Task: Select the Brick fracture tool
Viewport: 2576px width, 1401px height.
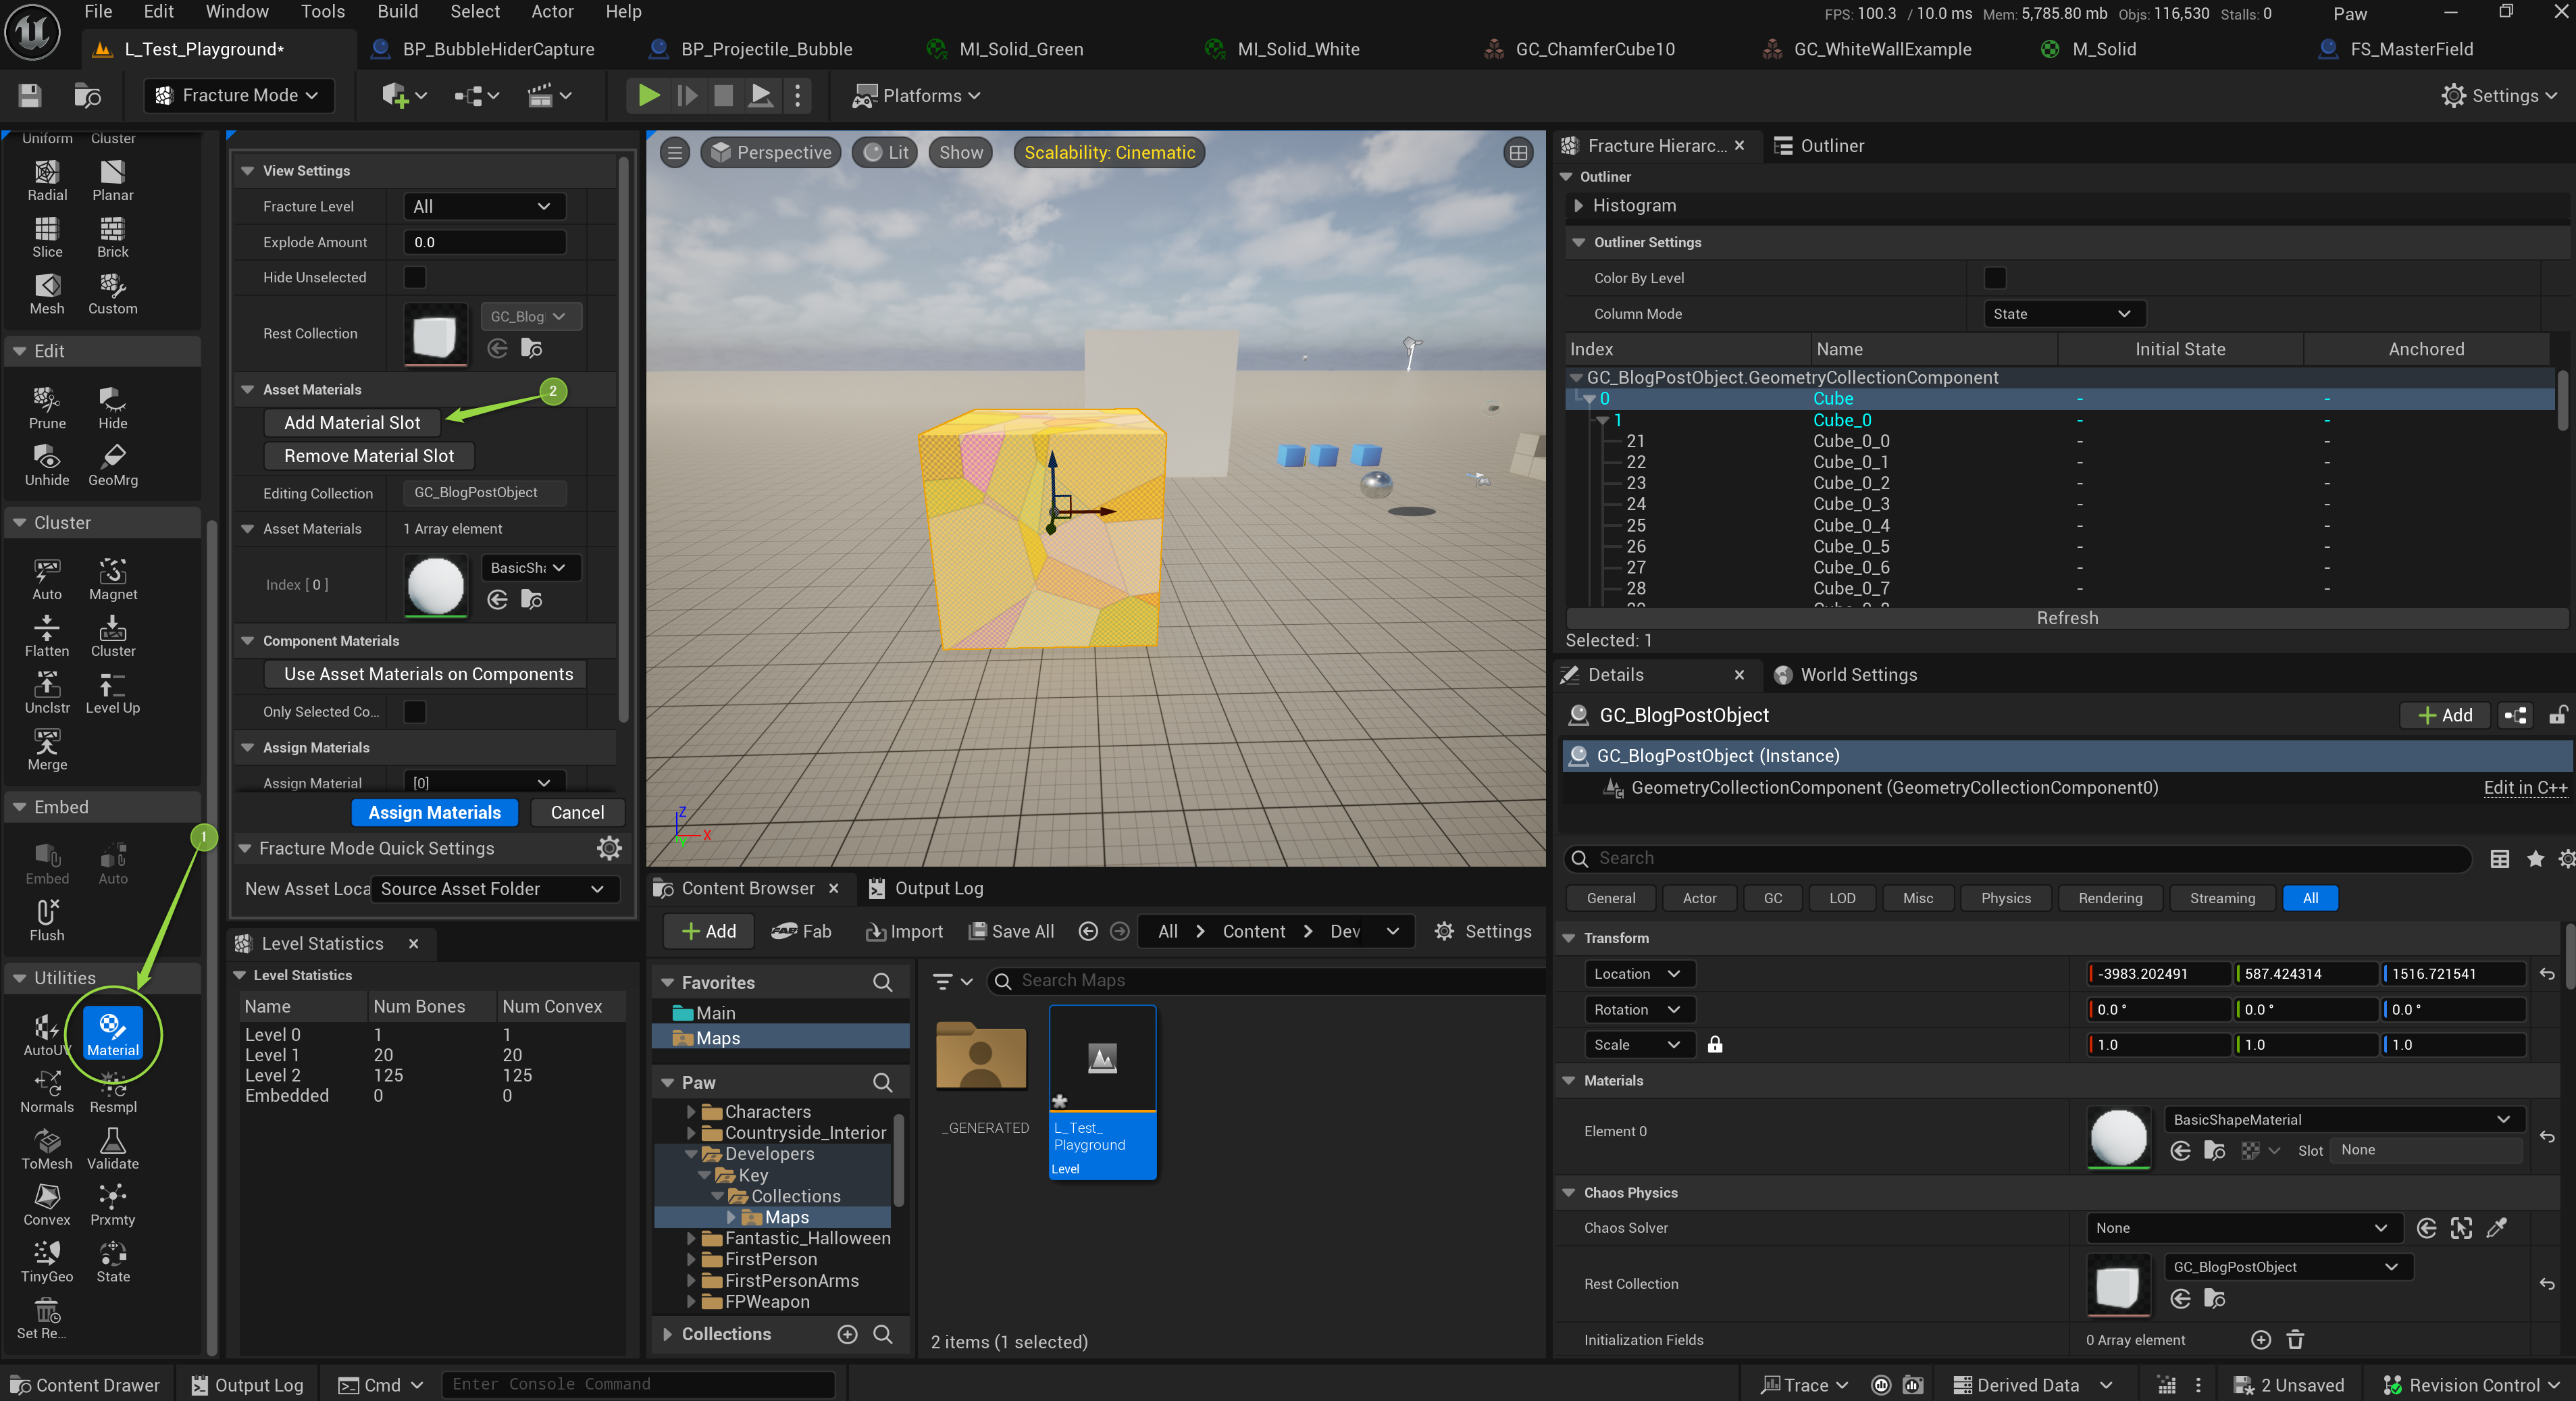Action: (x=112, y=238)
